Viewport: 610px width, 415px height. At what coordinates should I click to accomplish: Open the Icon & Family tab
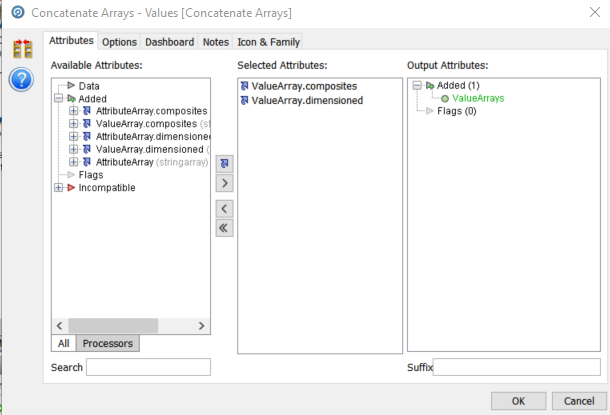click(267, 42)
